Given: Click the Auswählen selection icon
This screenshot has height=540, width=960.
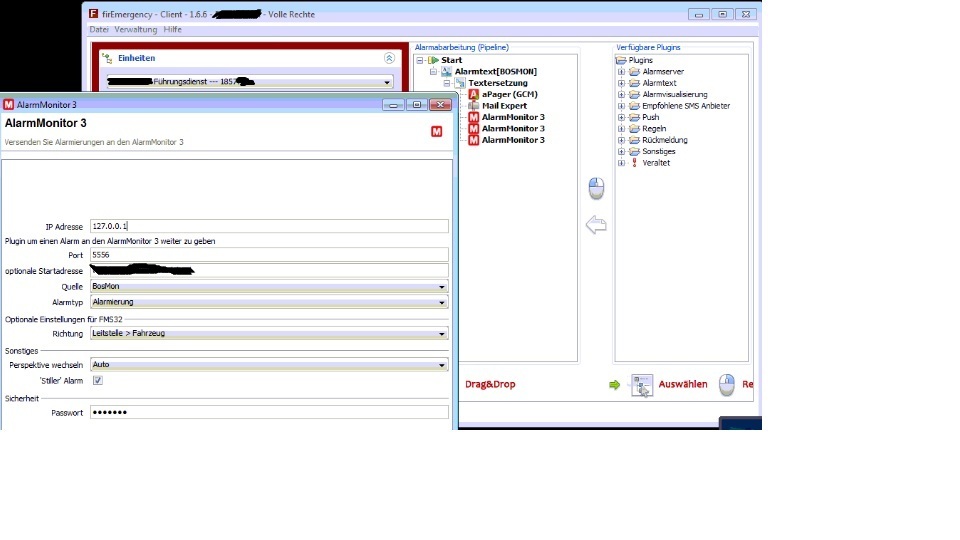Looking at the screenshot, I should [x=642, y=386].
